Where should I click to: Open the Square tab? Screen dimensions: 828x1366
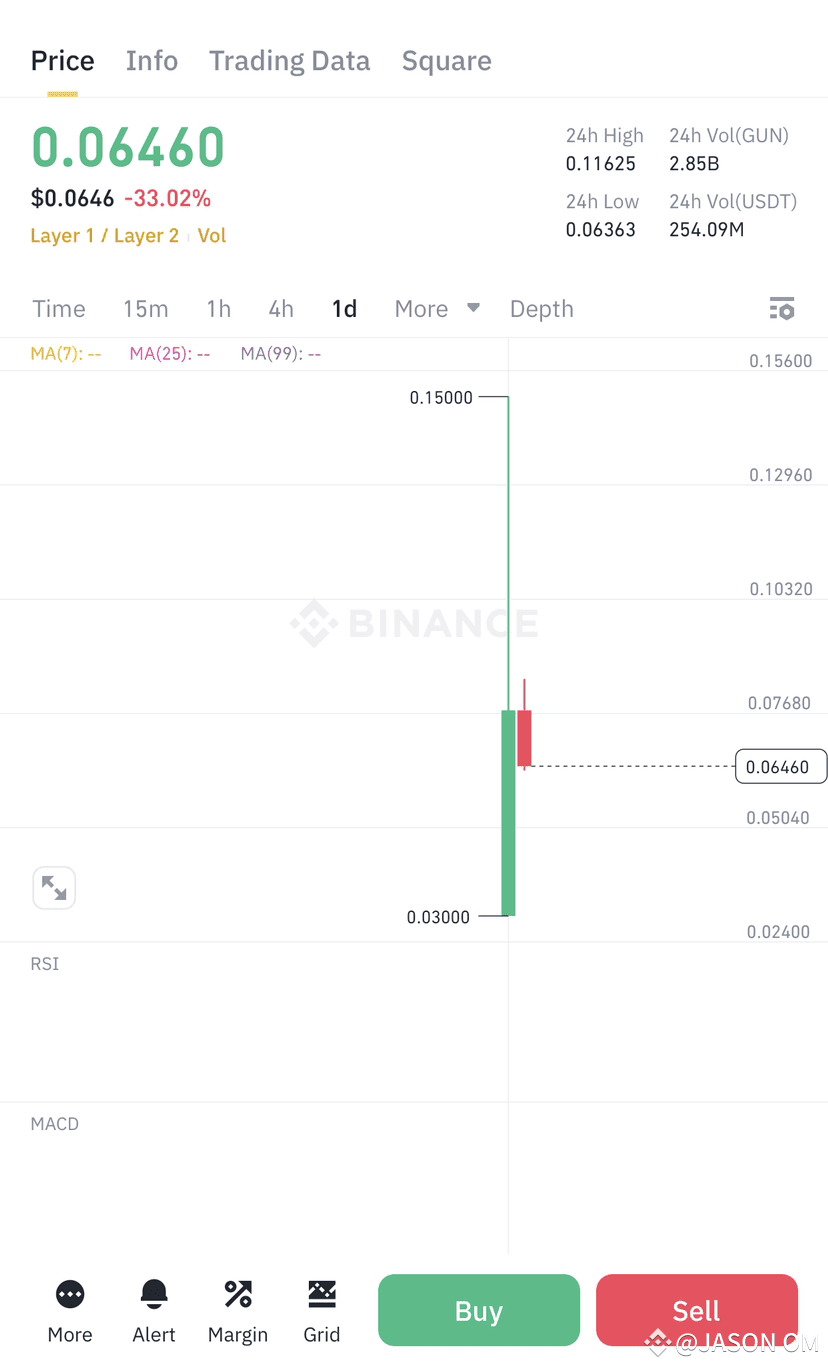(446, 61)
